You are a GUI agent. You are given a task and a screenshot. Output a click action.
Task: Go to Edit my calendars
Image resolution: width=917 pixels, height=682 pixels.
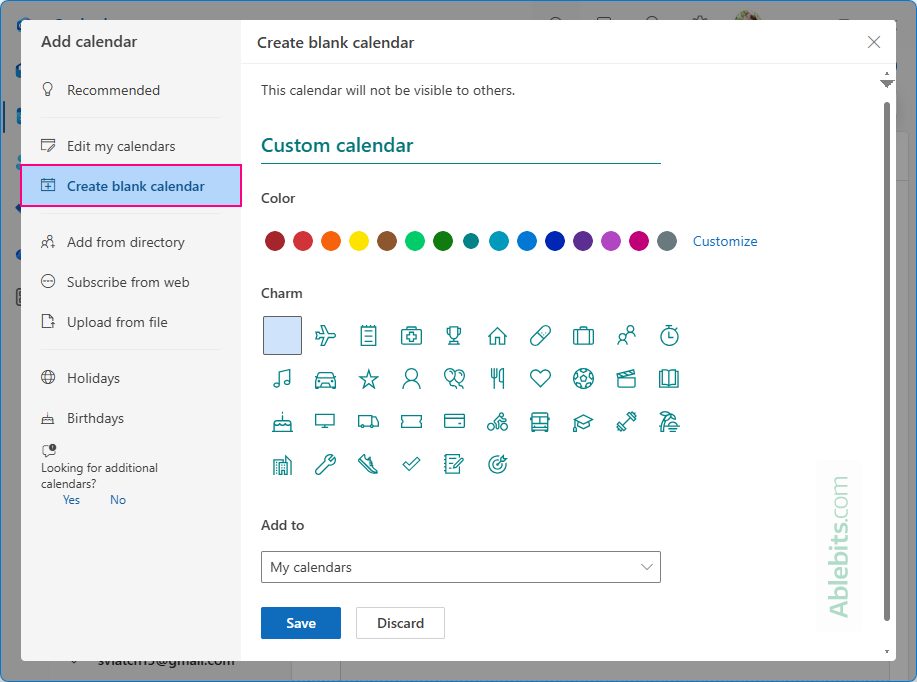pyautogui.click(x=130, y=146)
